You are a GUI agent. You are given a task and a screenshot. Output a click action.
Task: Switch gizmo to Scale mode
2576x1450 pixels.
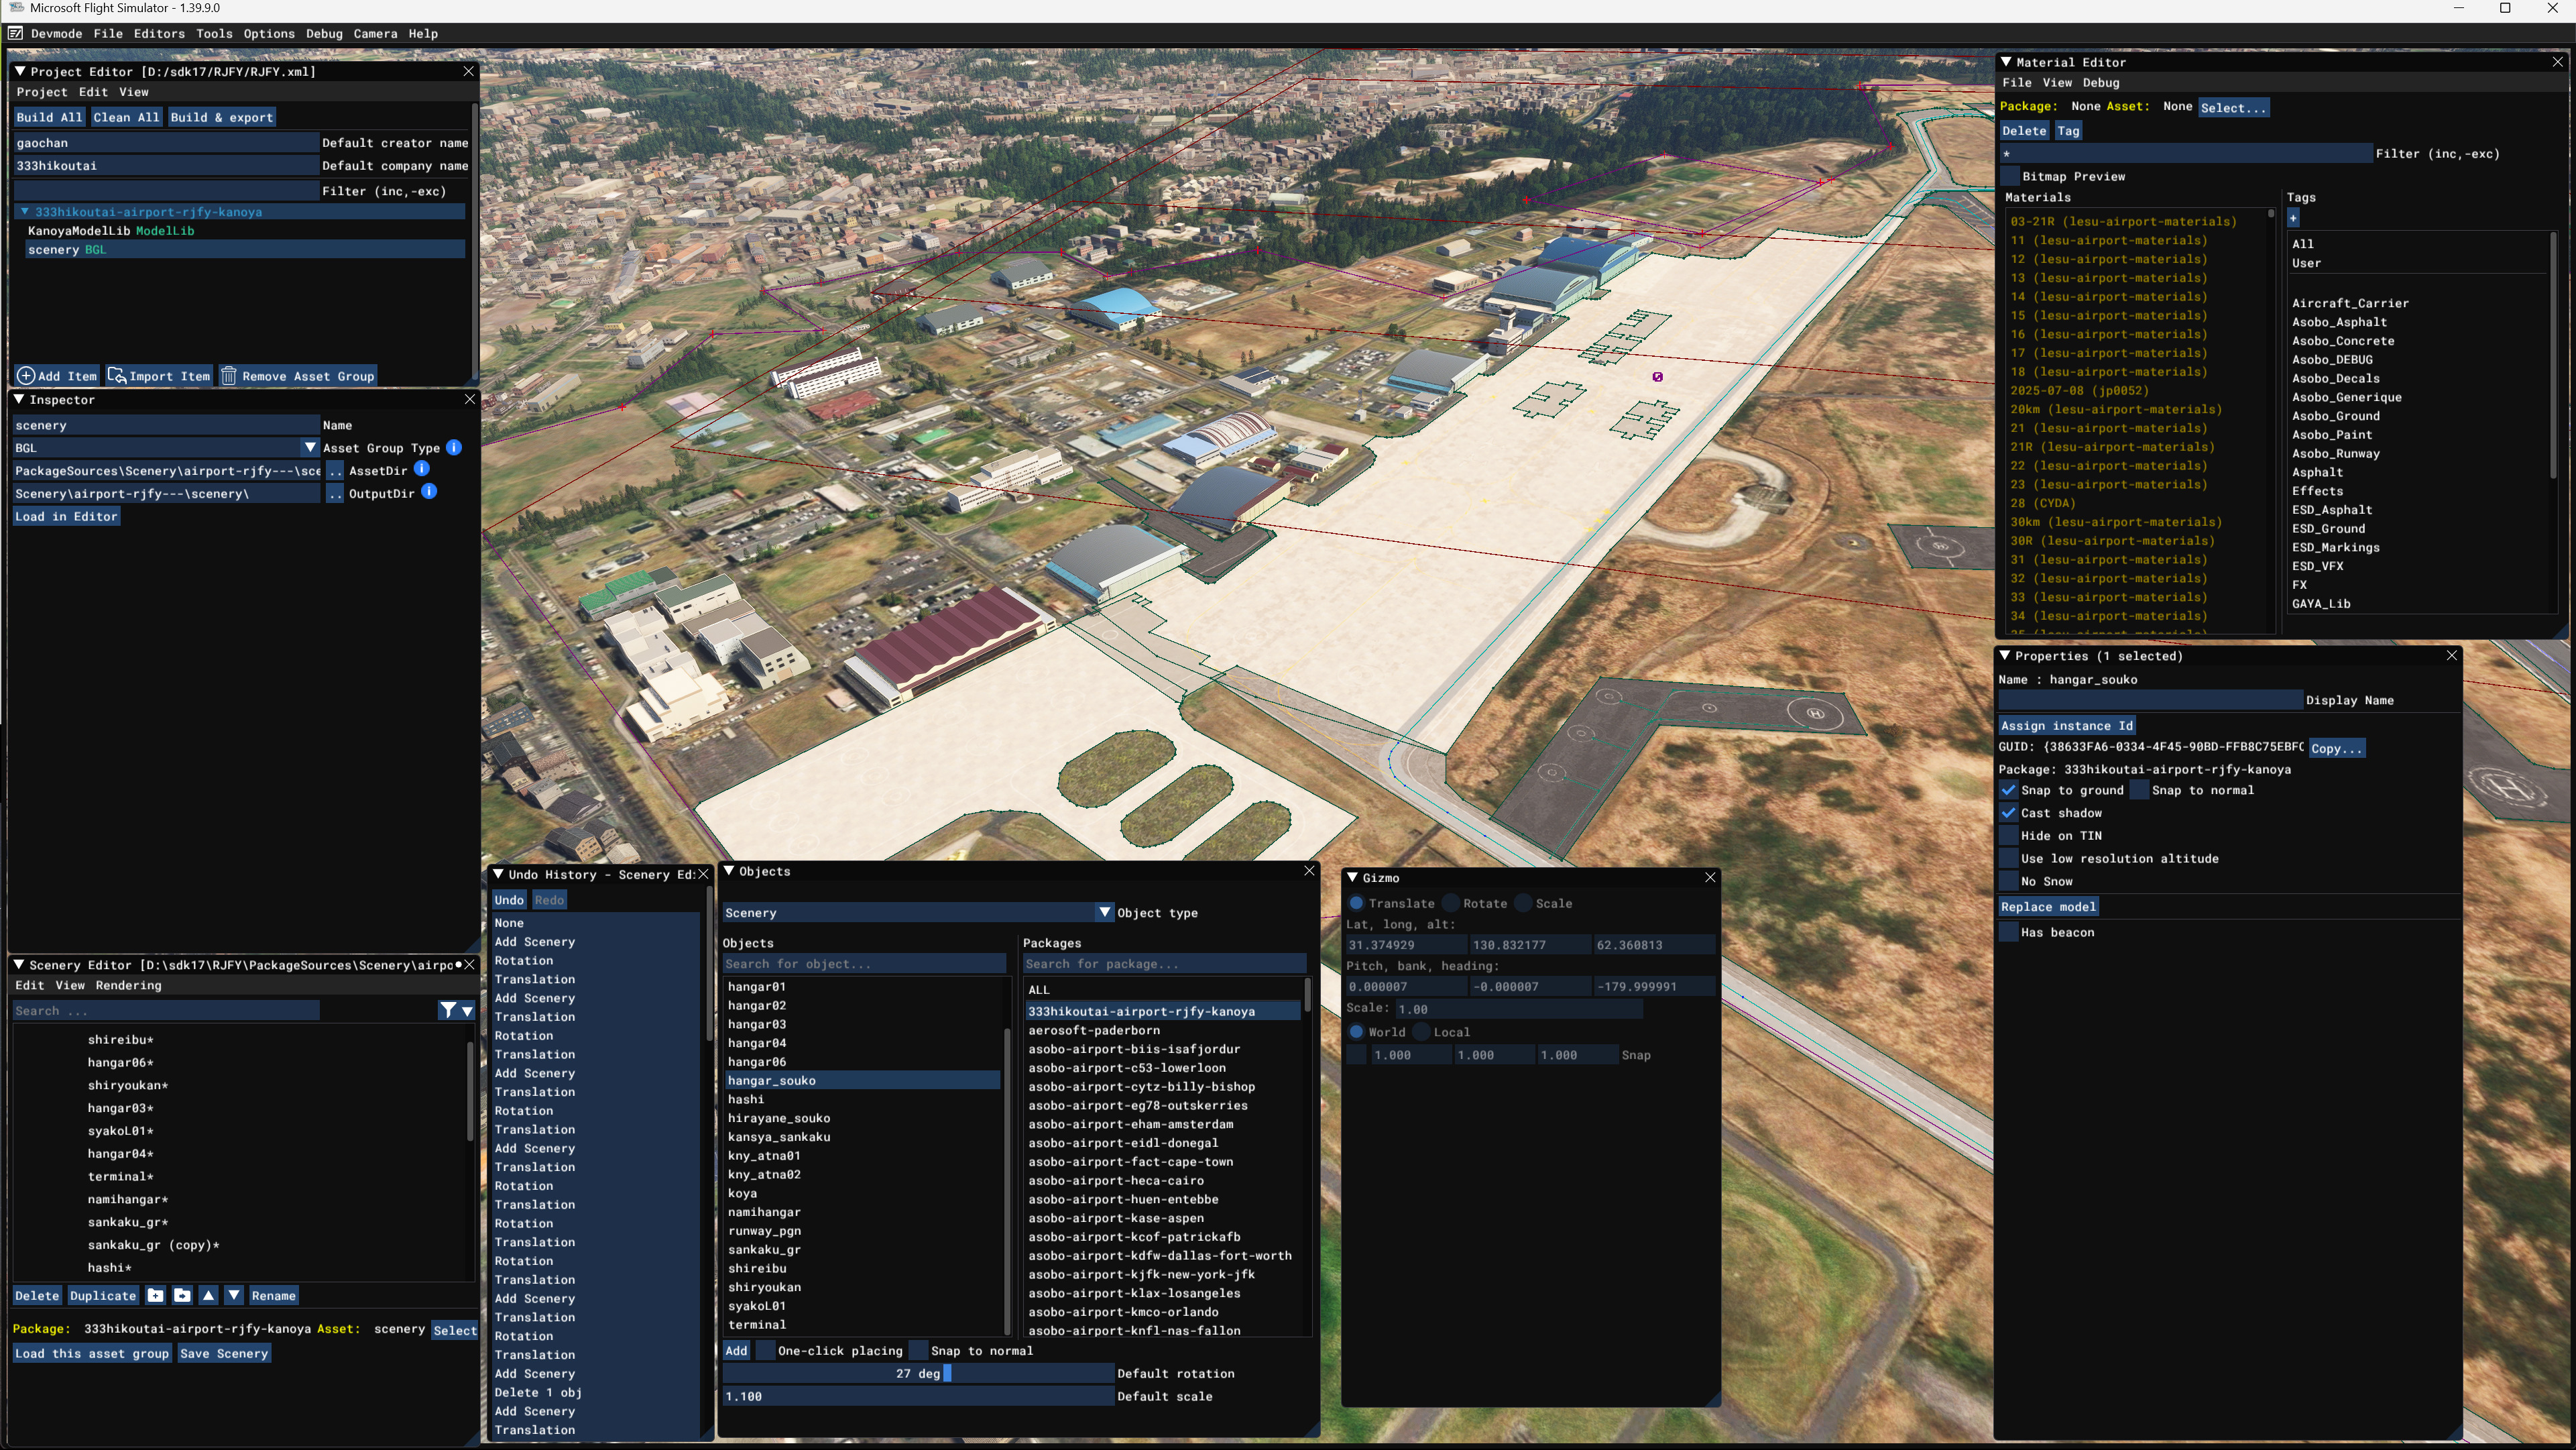point(1523,903)
